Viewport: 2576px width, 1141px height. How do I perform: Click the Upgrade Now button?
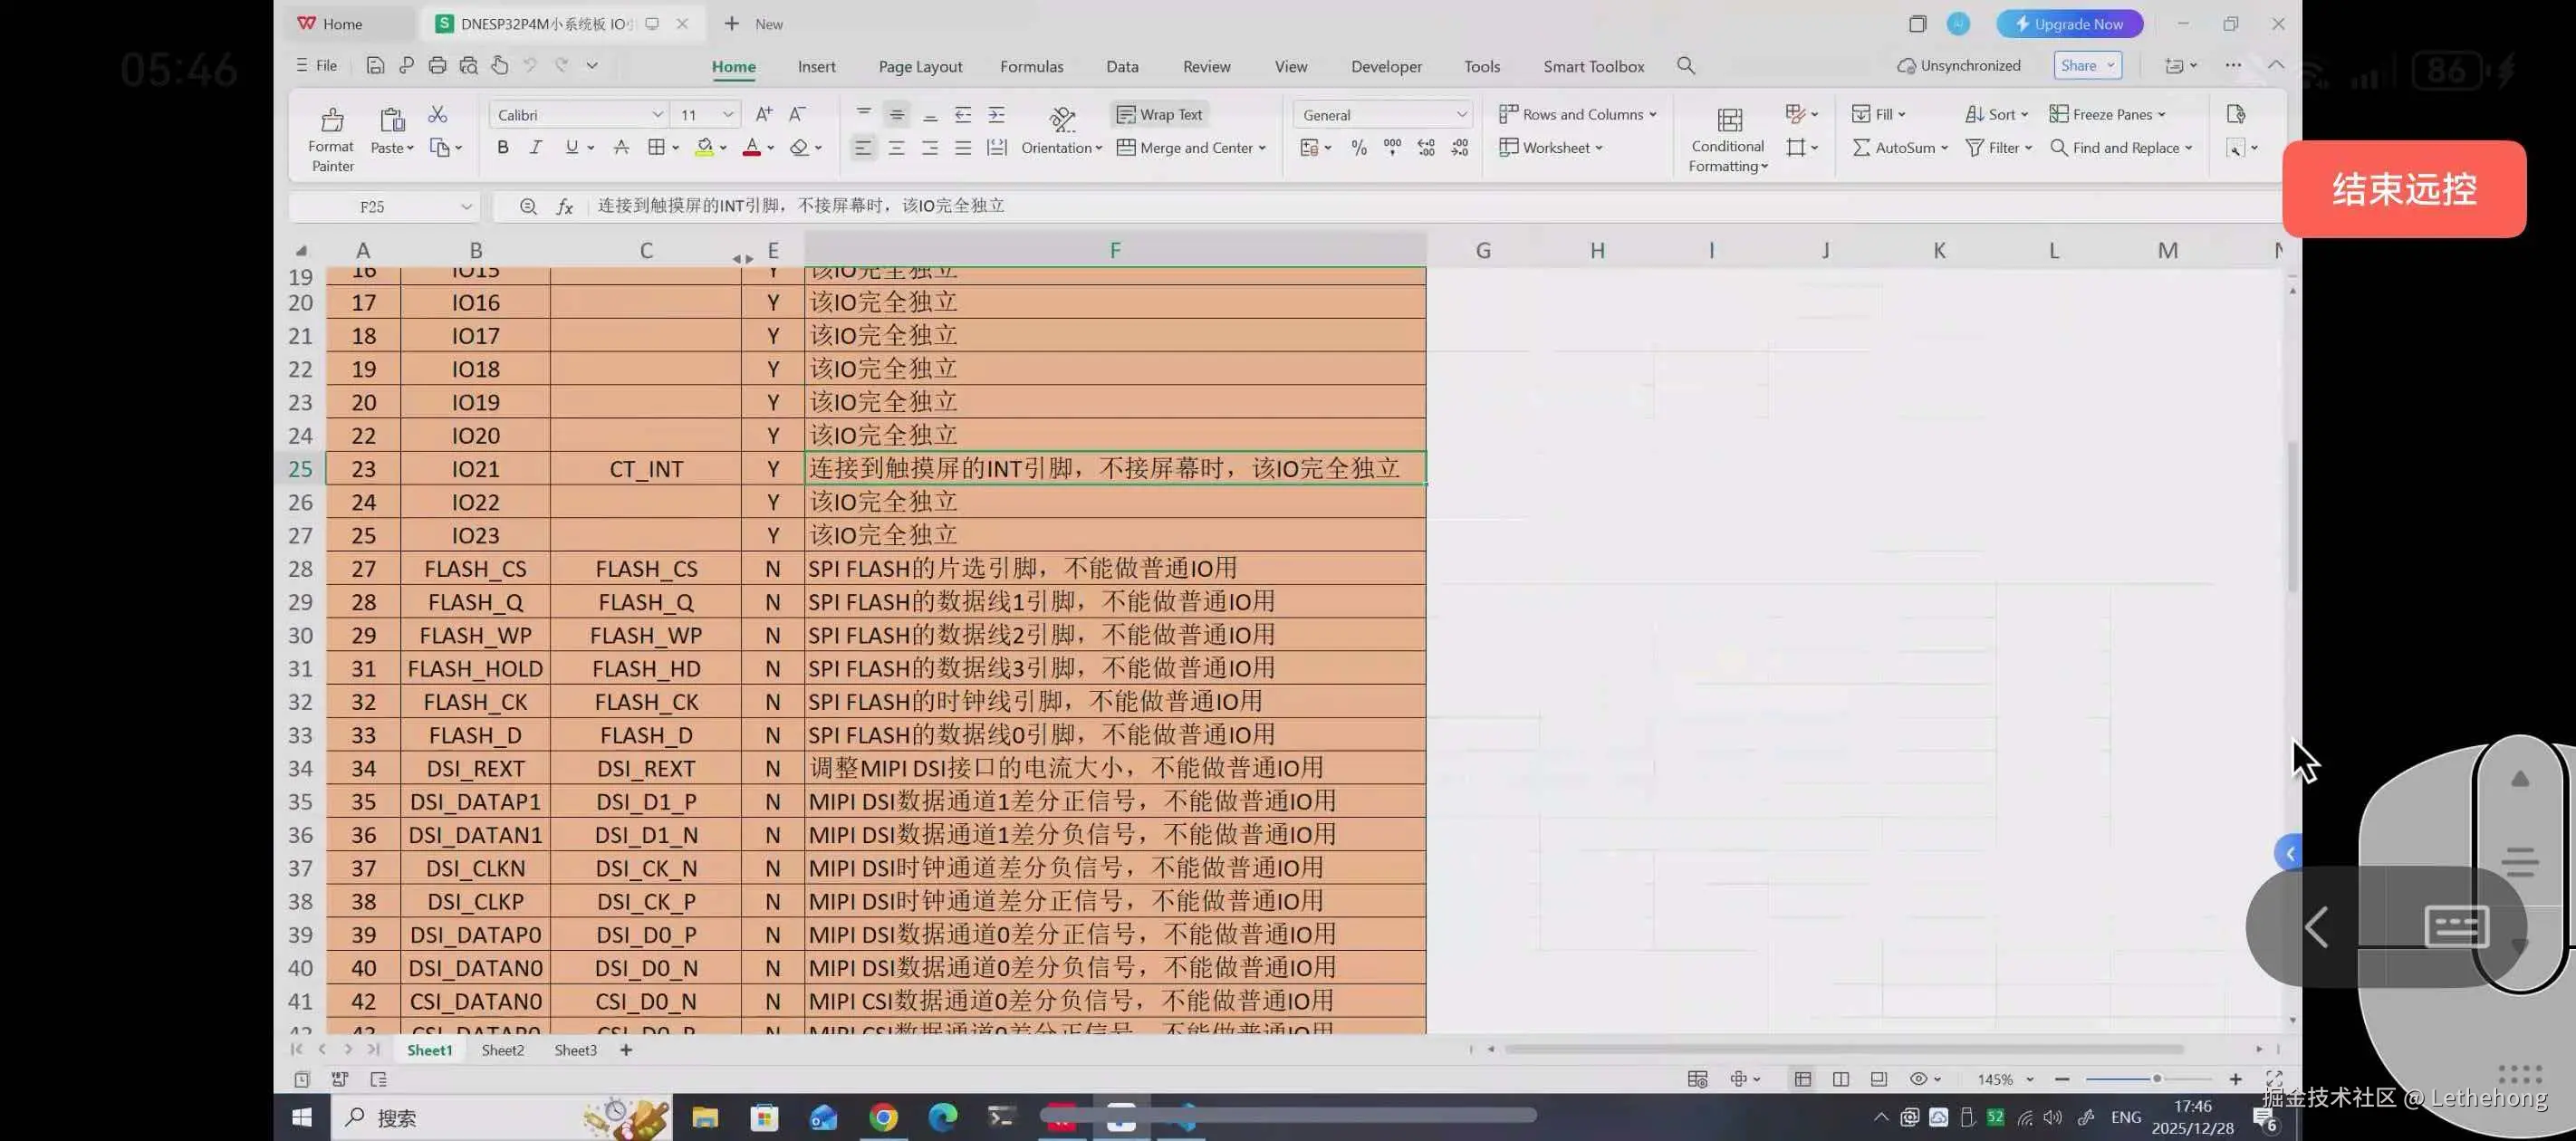(x=2068, y=24)
